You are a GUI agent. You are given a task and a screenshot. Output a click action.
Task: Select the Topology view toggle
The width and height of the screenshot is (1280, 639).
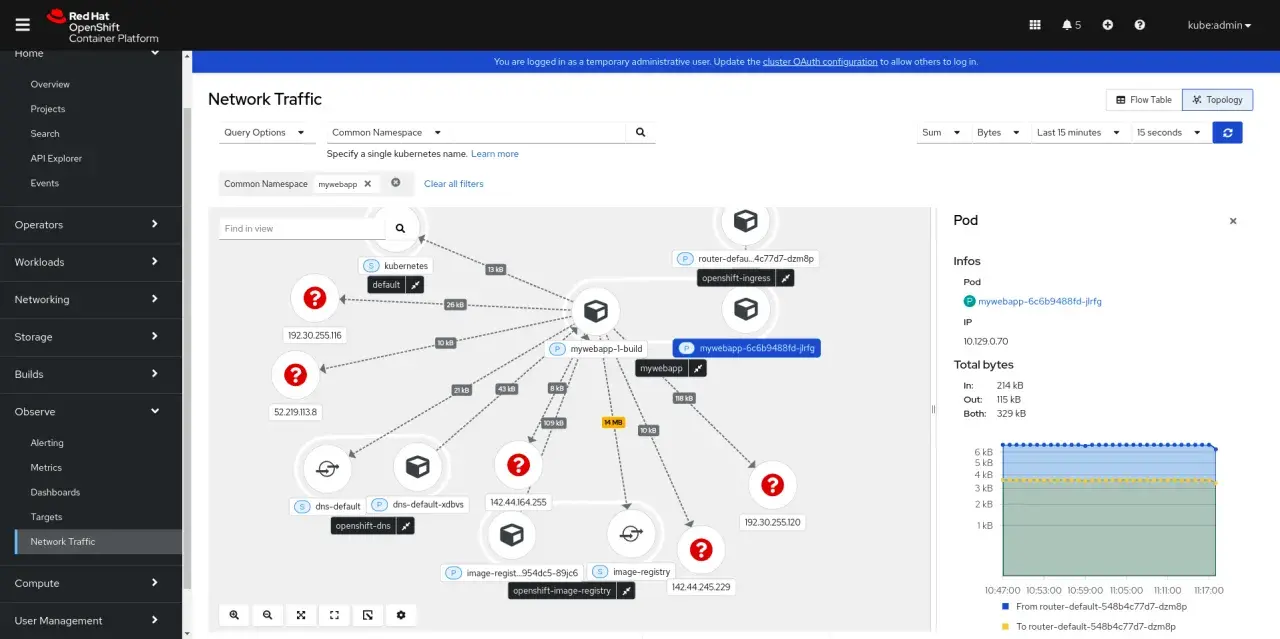[1217, 100]
